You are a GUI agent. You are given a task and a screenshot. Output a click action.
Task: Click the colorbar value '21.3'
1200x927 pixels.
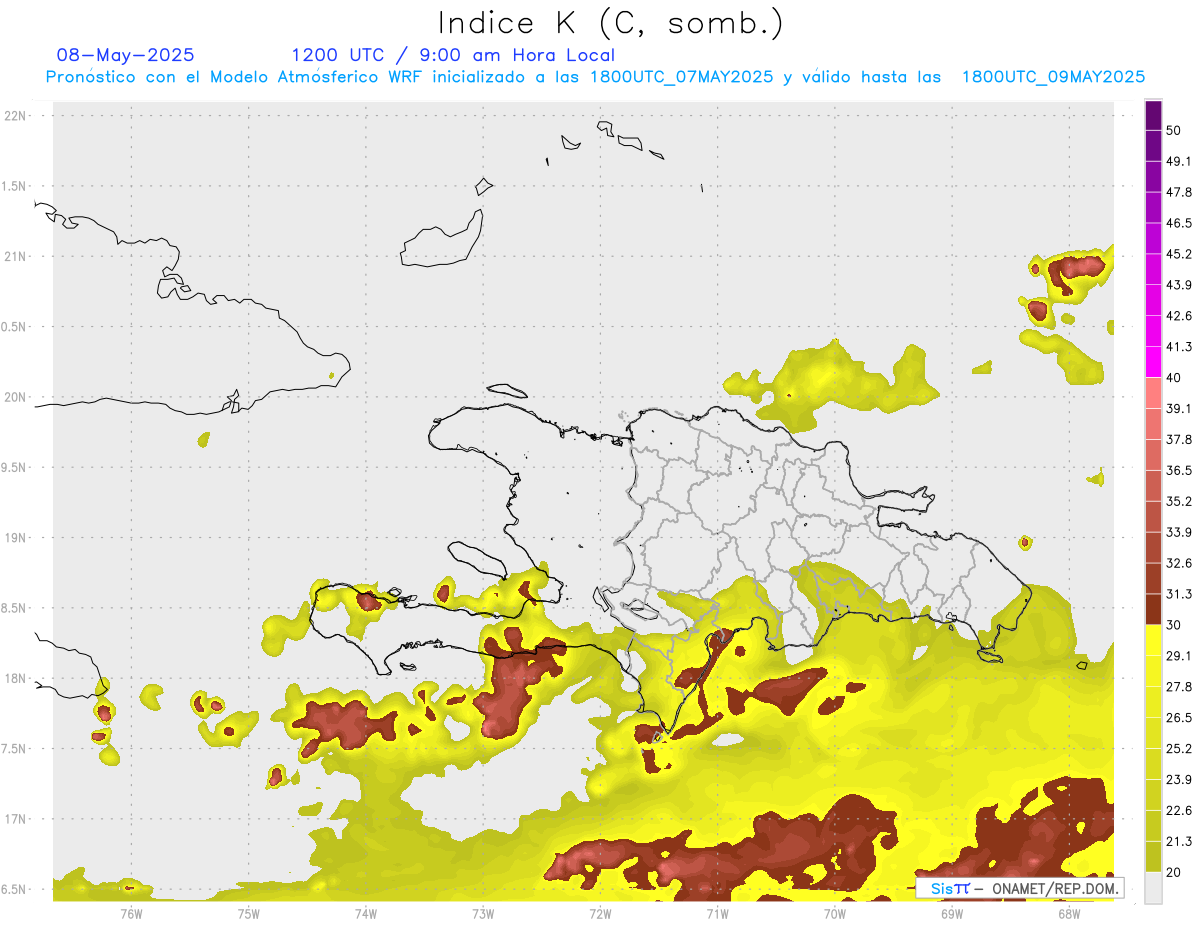click(1179, 842)
